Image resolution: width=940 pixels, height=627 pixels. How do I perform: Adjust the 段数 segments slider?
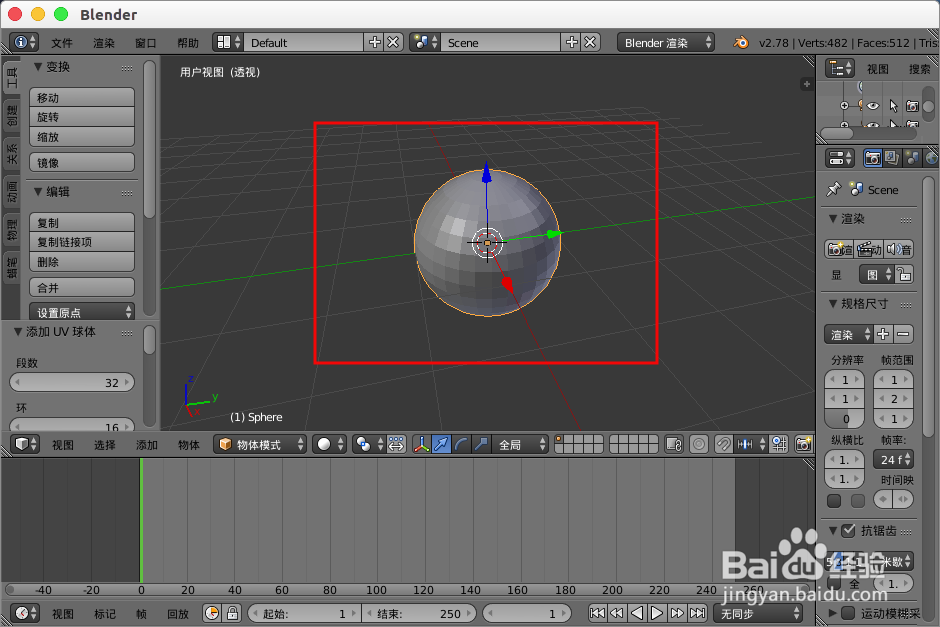[71, 382]
